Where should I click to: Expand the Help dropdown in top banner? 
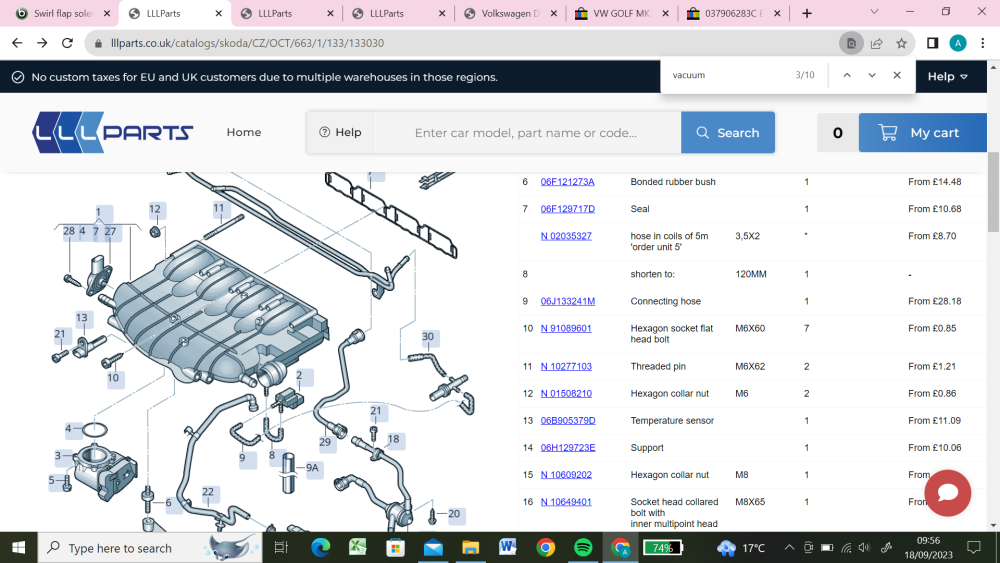coord(947,77)
